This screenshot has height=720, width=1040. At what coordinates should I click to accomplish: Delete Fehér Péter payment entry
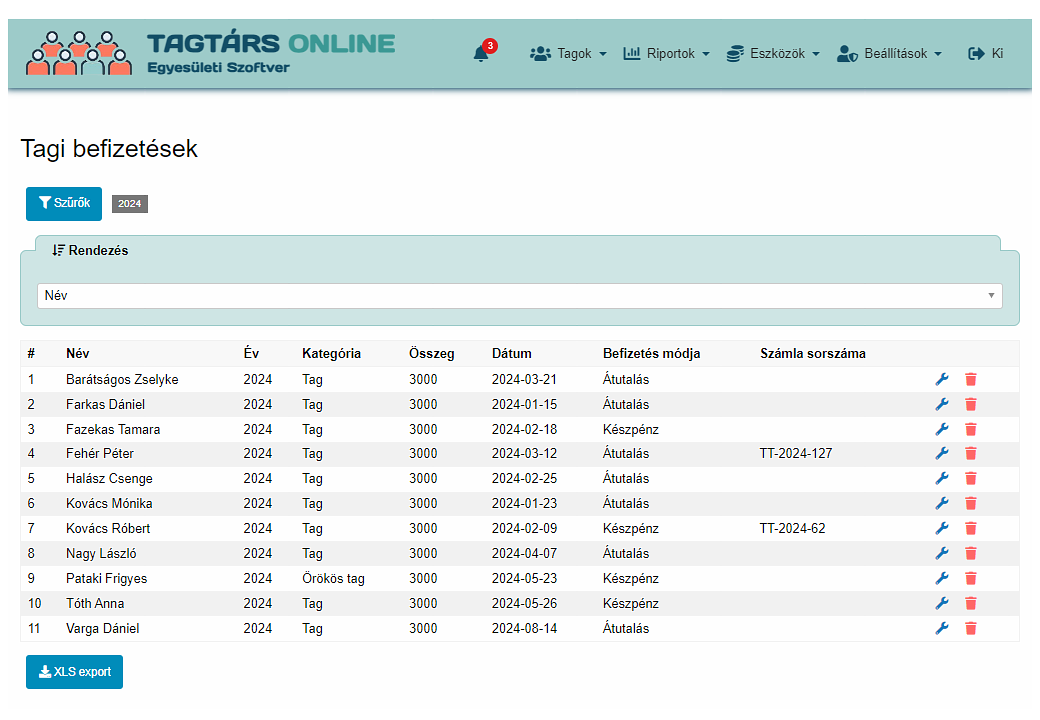[971, 453]
